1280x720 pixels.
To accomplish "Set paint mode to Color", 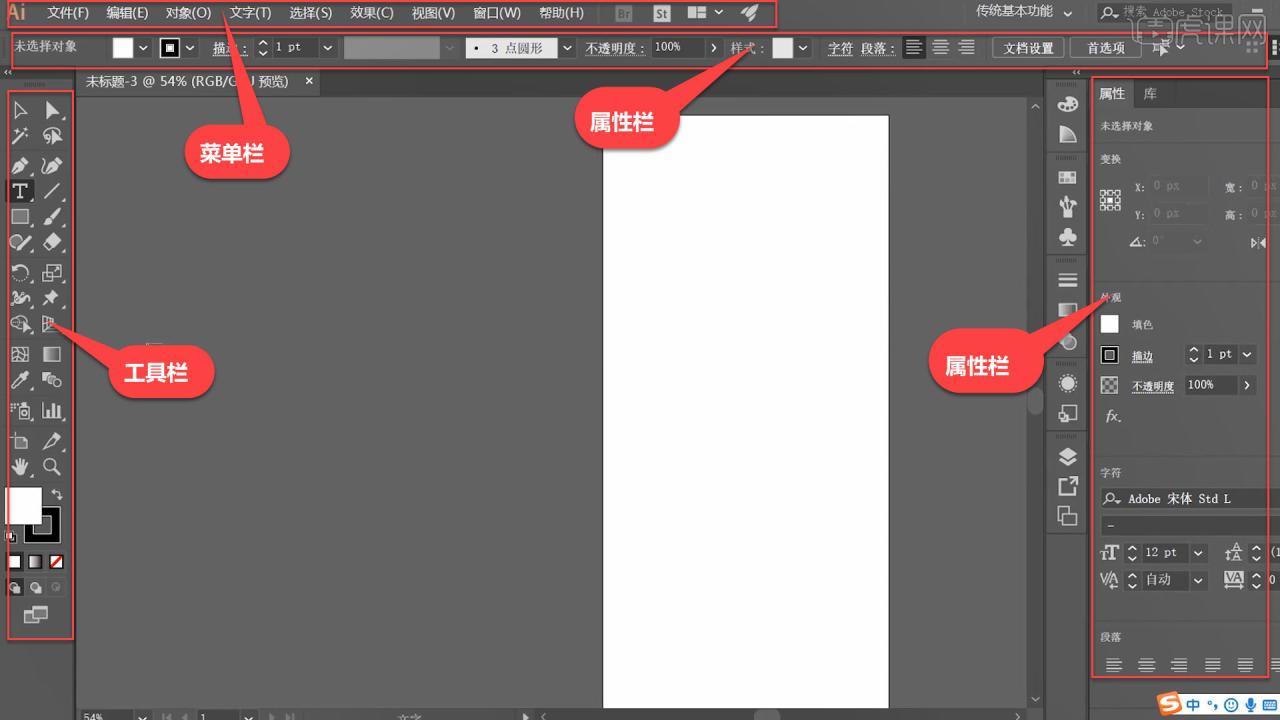I will click(15, 562).
